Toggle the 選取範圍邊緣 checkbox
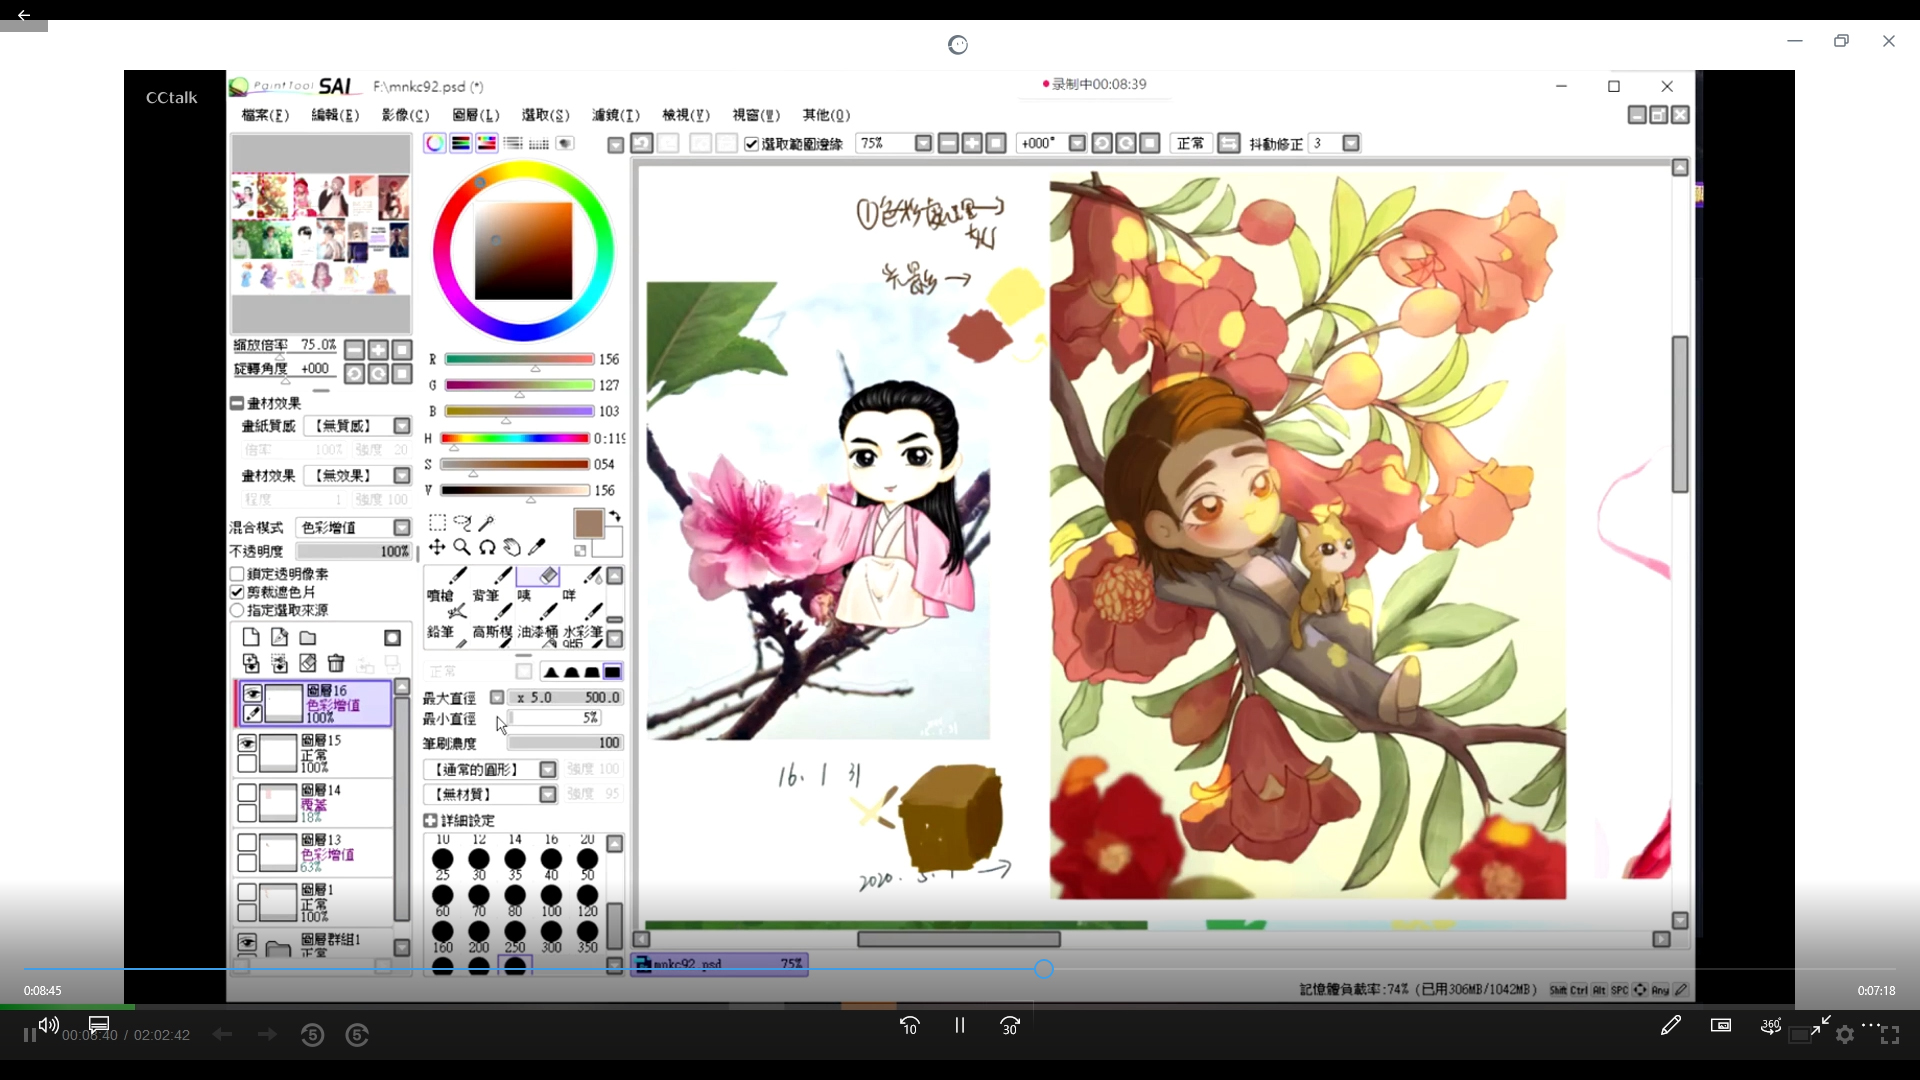 [x=751, y=144]
